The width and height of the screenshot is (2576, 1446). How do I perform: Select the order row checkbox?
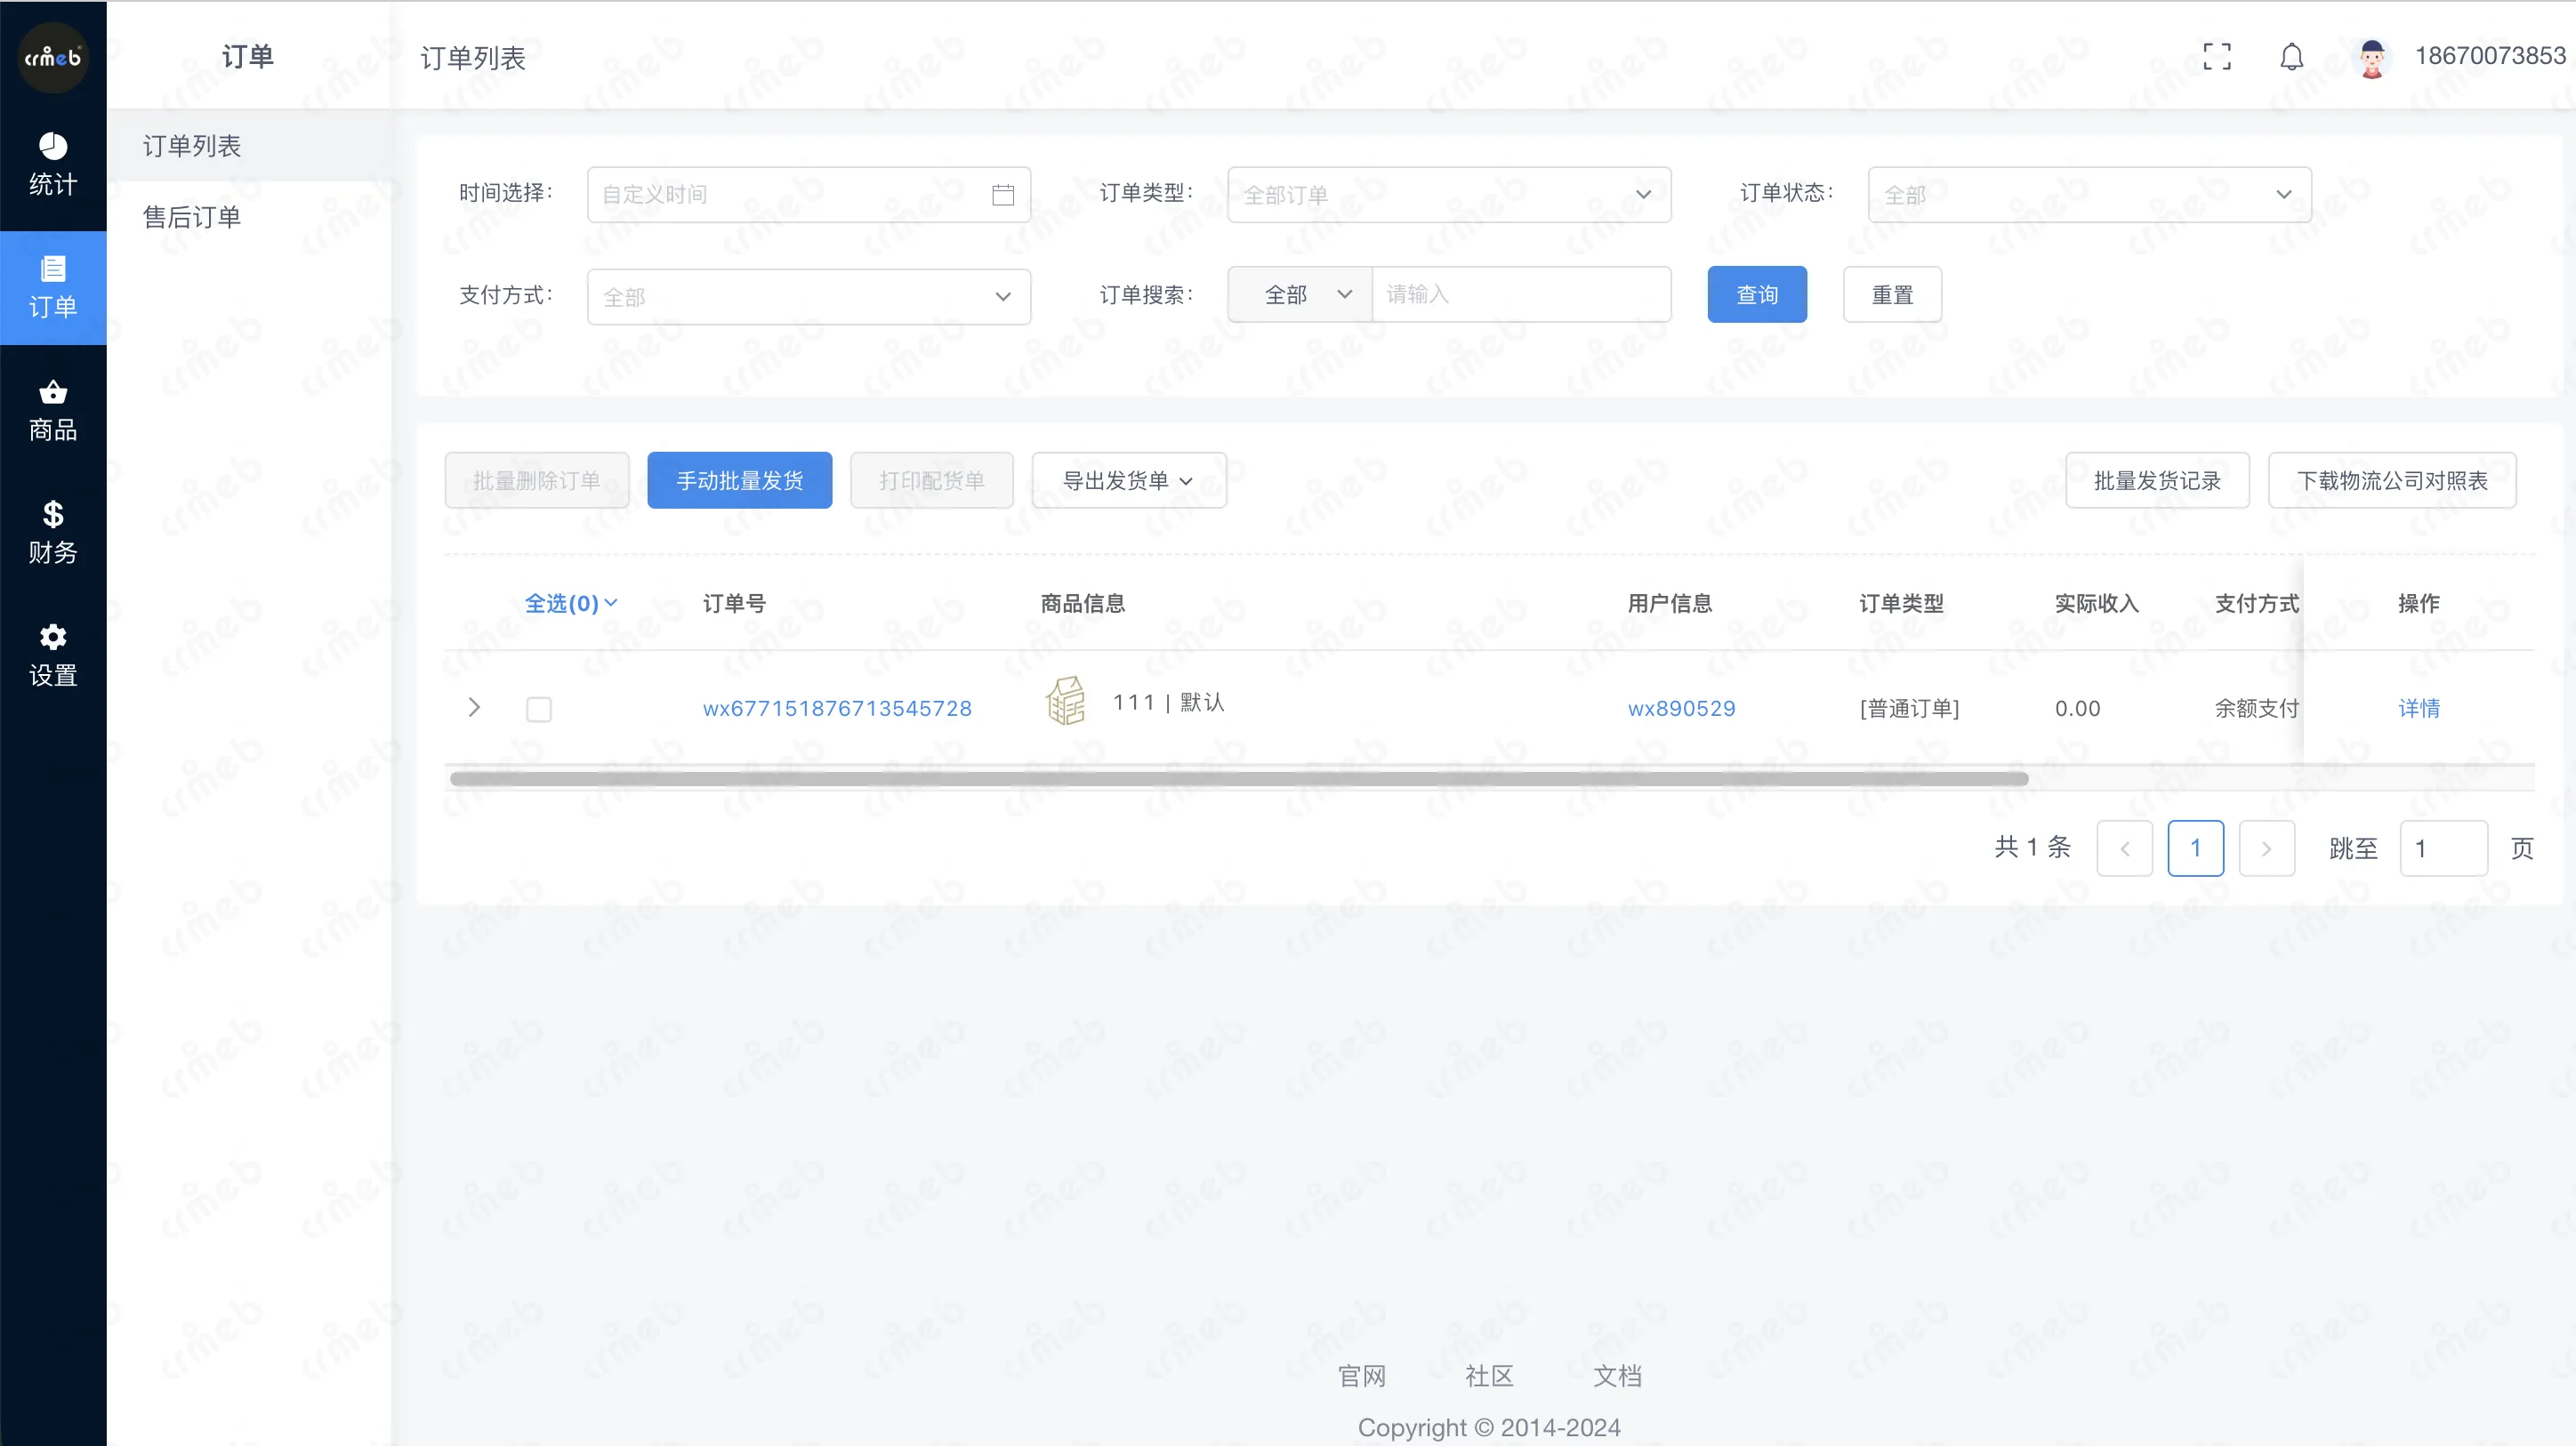click(x=539, y=709)
